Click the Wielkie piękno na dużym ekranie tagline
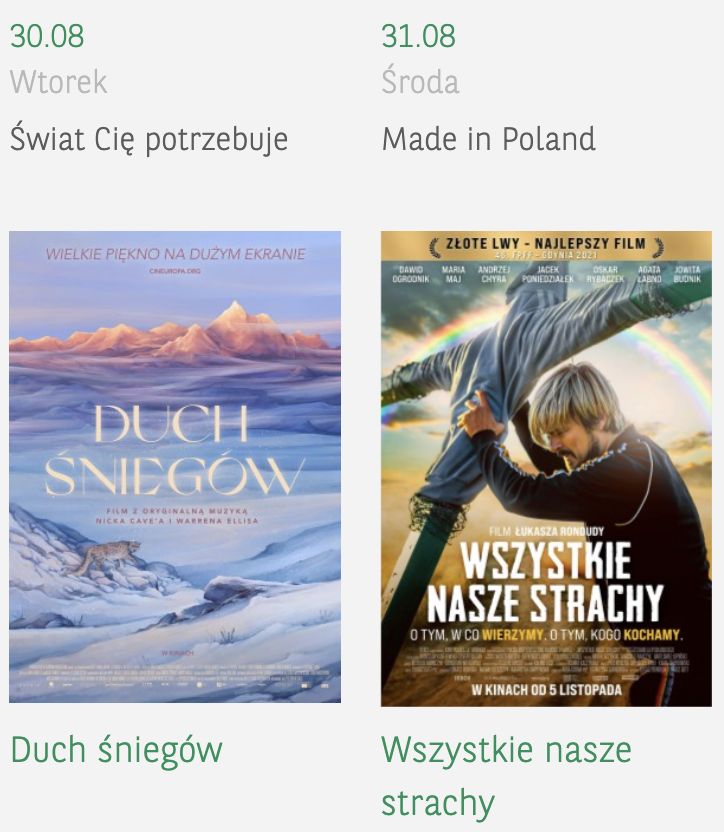 (175, 254)
